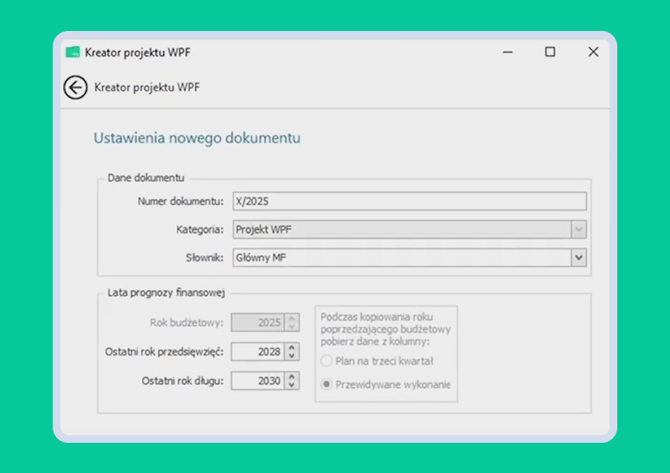This screenshot has width=670, height=473.
Task: Click the 'Główny MF' combo box field
Action: 400,258
